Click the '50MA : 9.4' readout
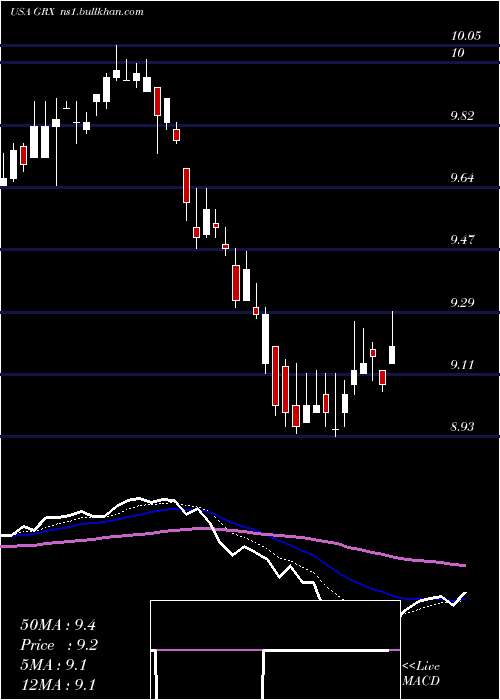The width and height of the screenshot is (500, 700). 58,625
